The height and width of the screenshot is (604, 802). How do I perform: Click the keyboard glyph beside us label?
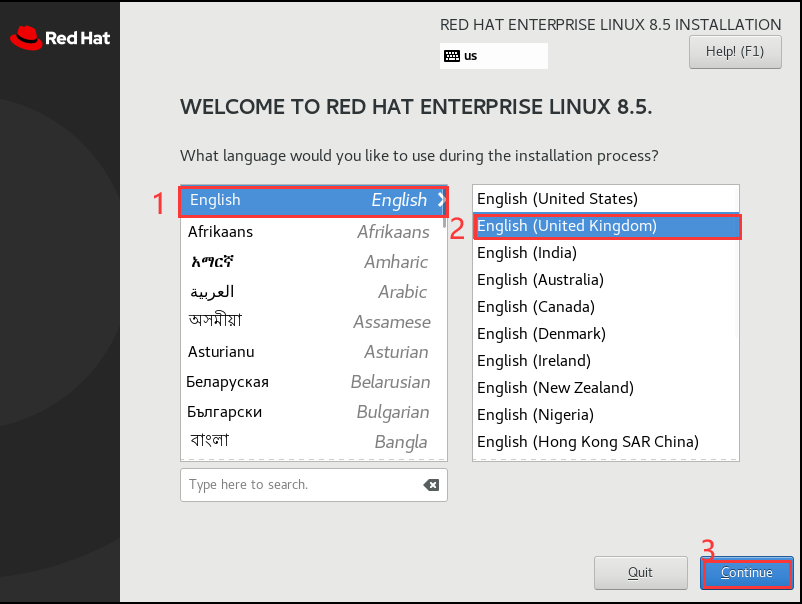[452, 55]
